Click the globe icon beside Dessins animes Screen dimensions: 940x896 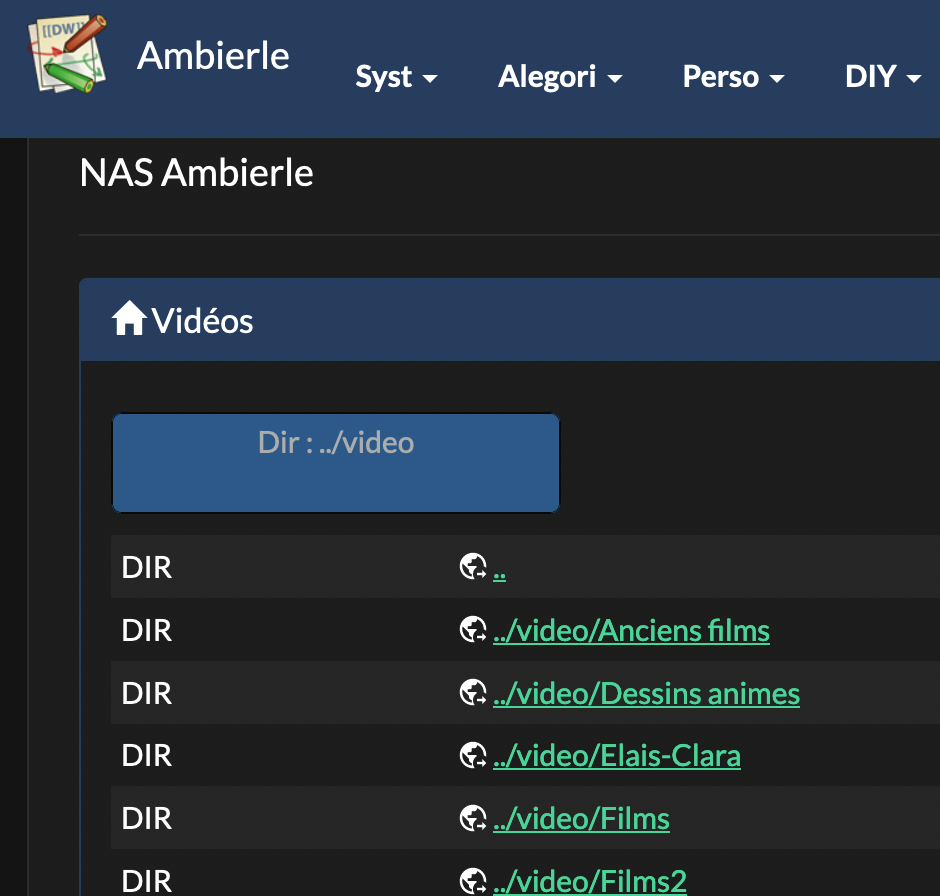point(472,693)
